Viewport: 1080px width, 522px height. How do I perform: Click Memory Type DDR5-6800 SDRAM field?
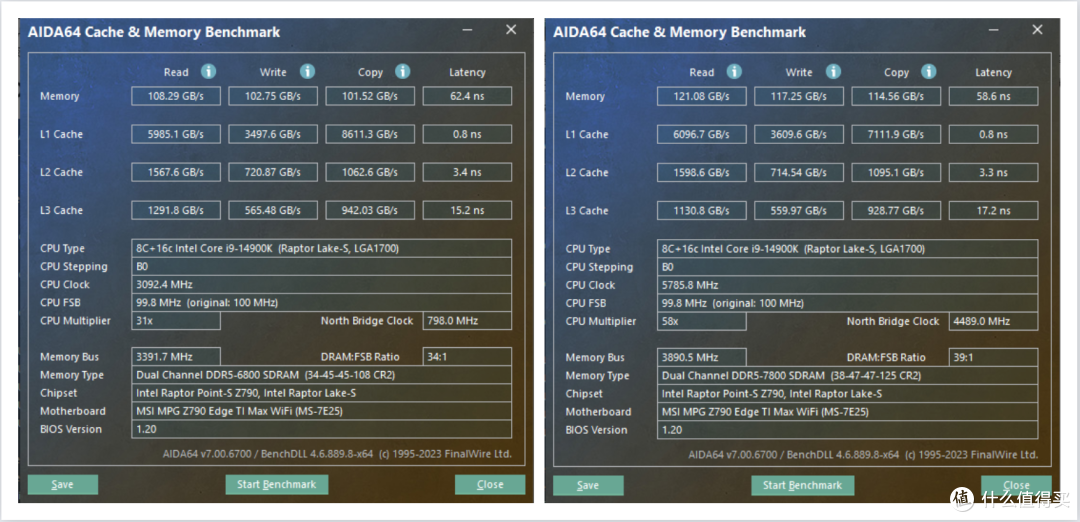point(322,375)
